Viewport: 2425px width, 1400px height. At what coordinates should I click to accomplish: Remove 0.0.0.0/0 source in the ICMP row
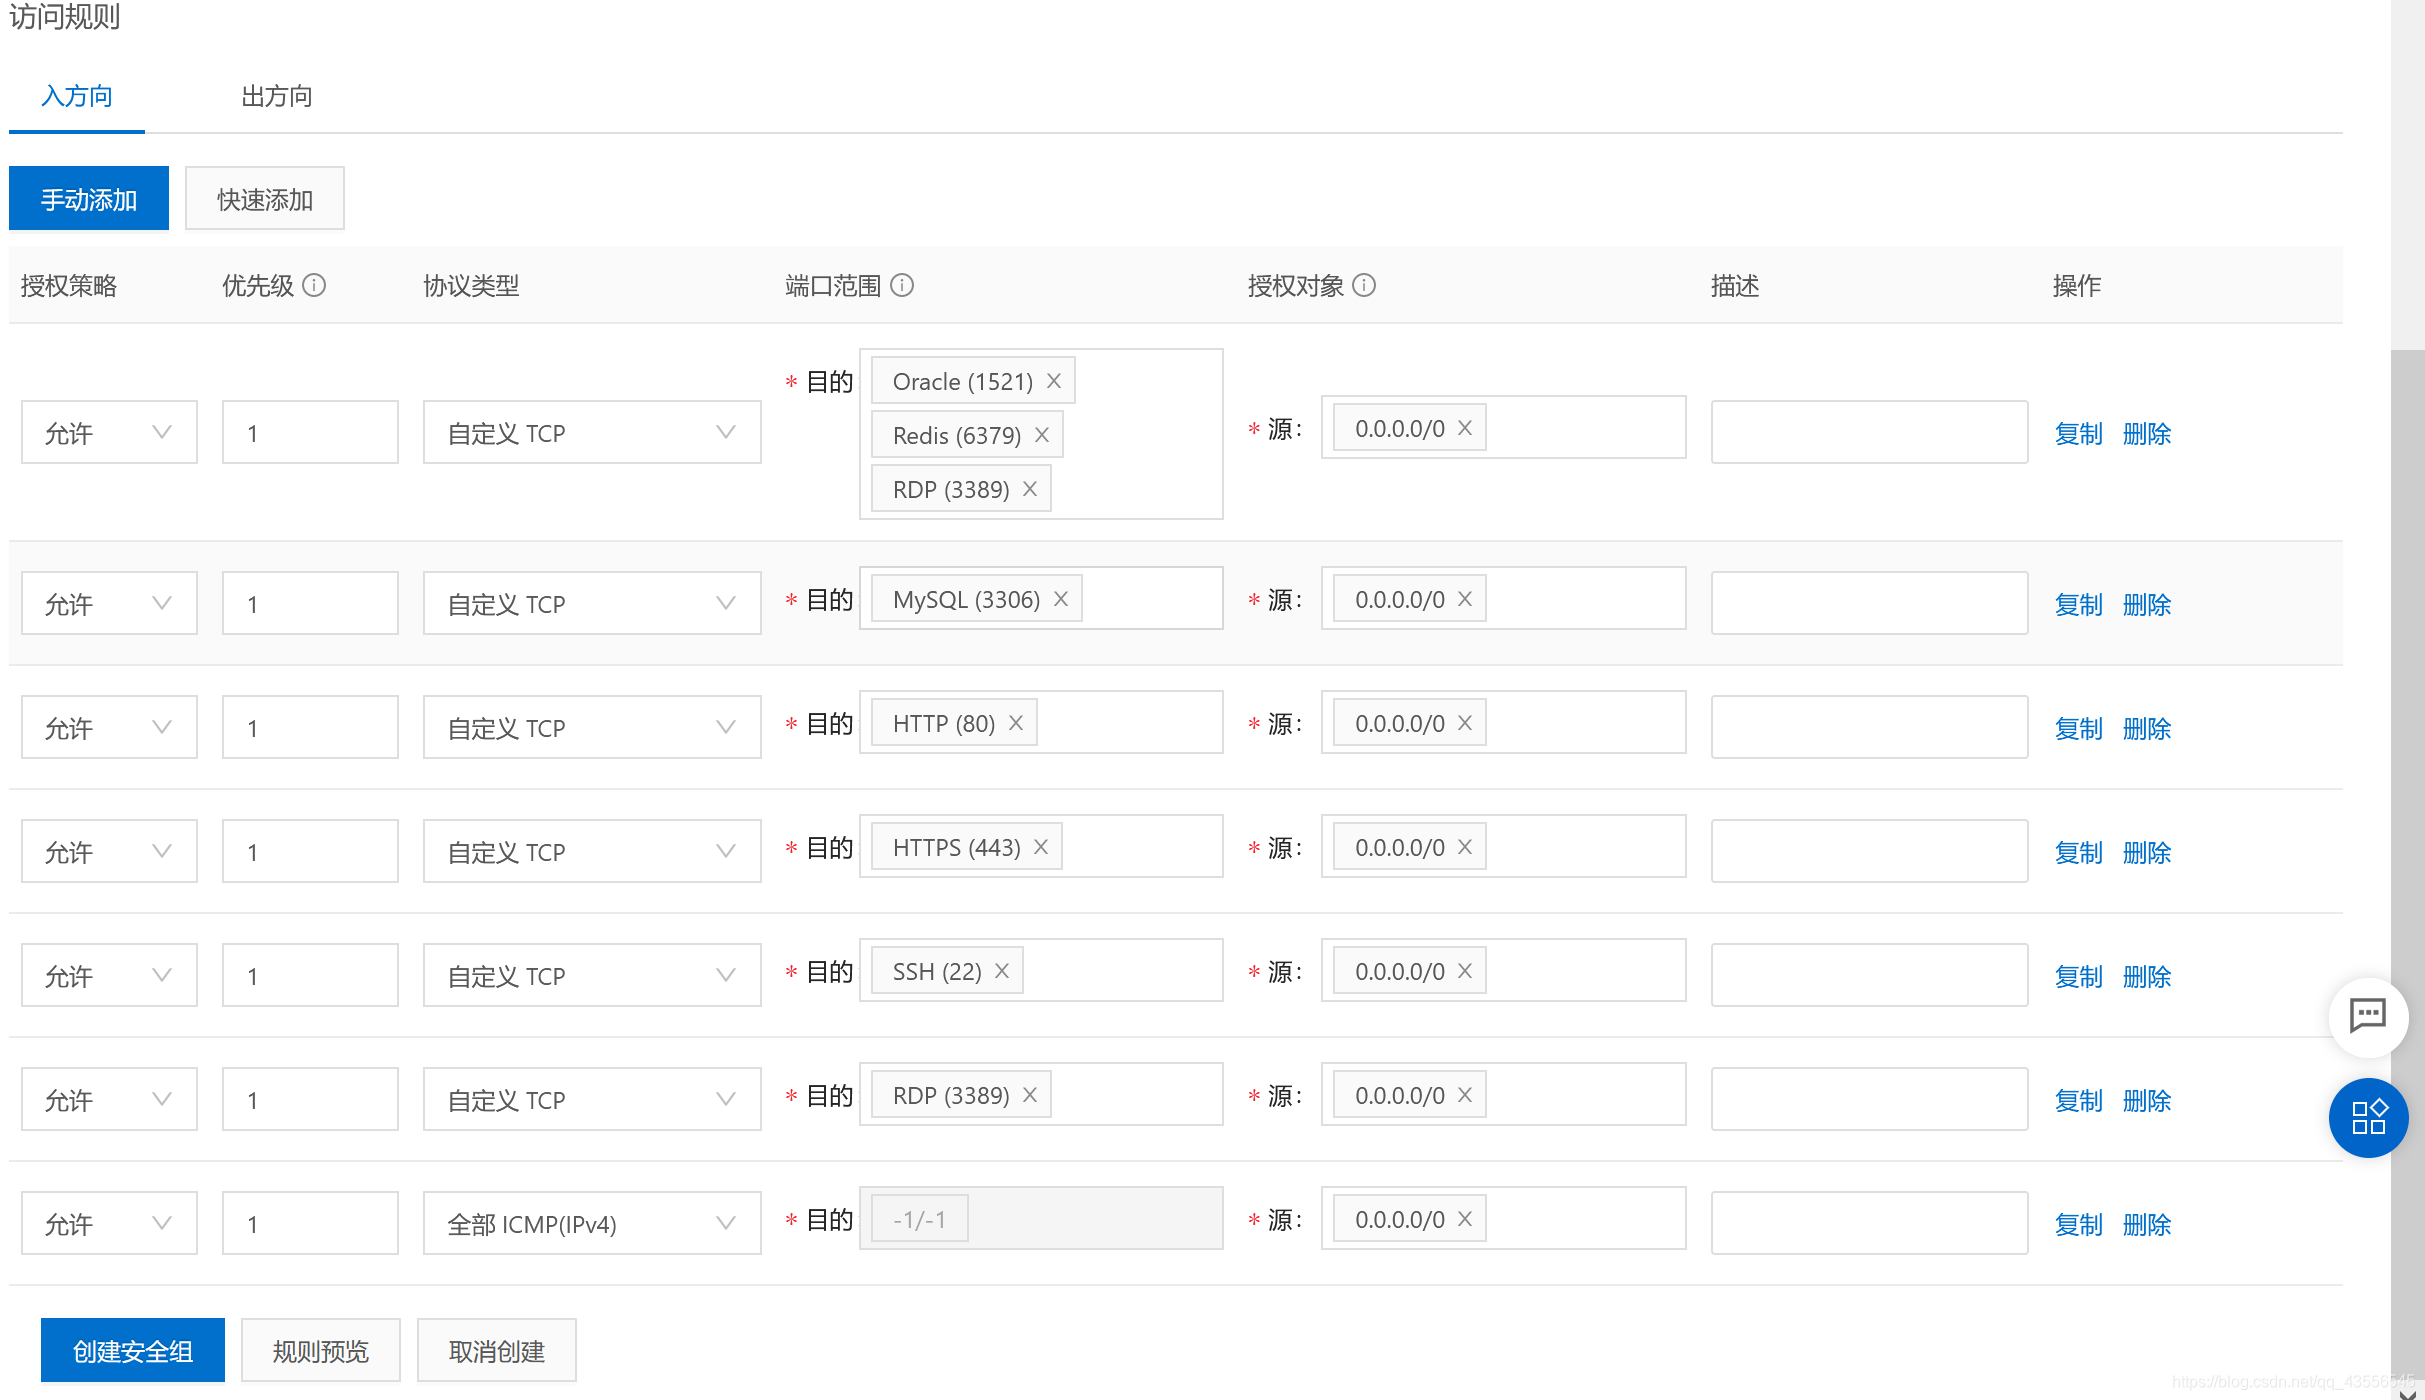tap(1464, 1219)
